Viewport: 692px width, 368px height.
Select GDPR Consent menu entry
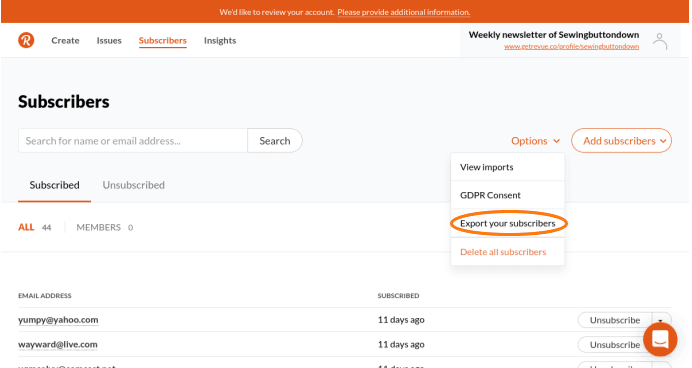click(508, 195)
